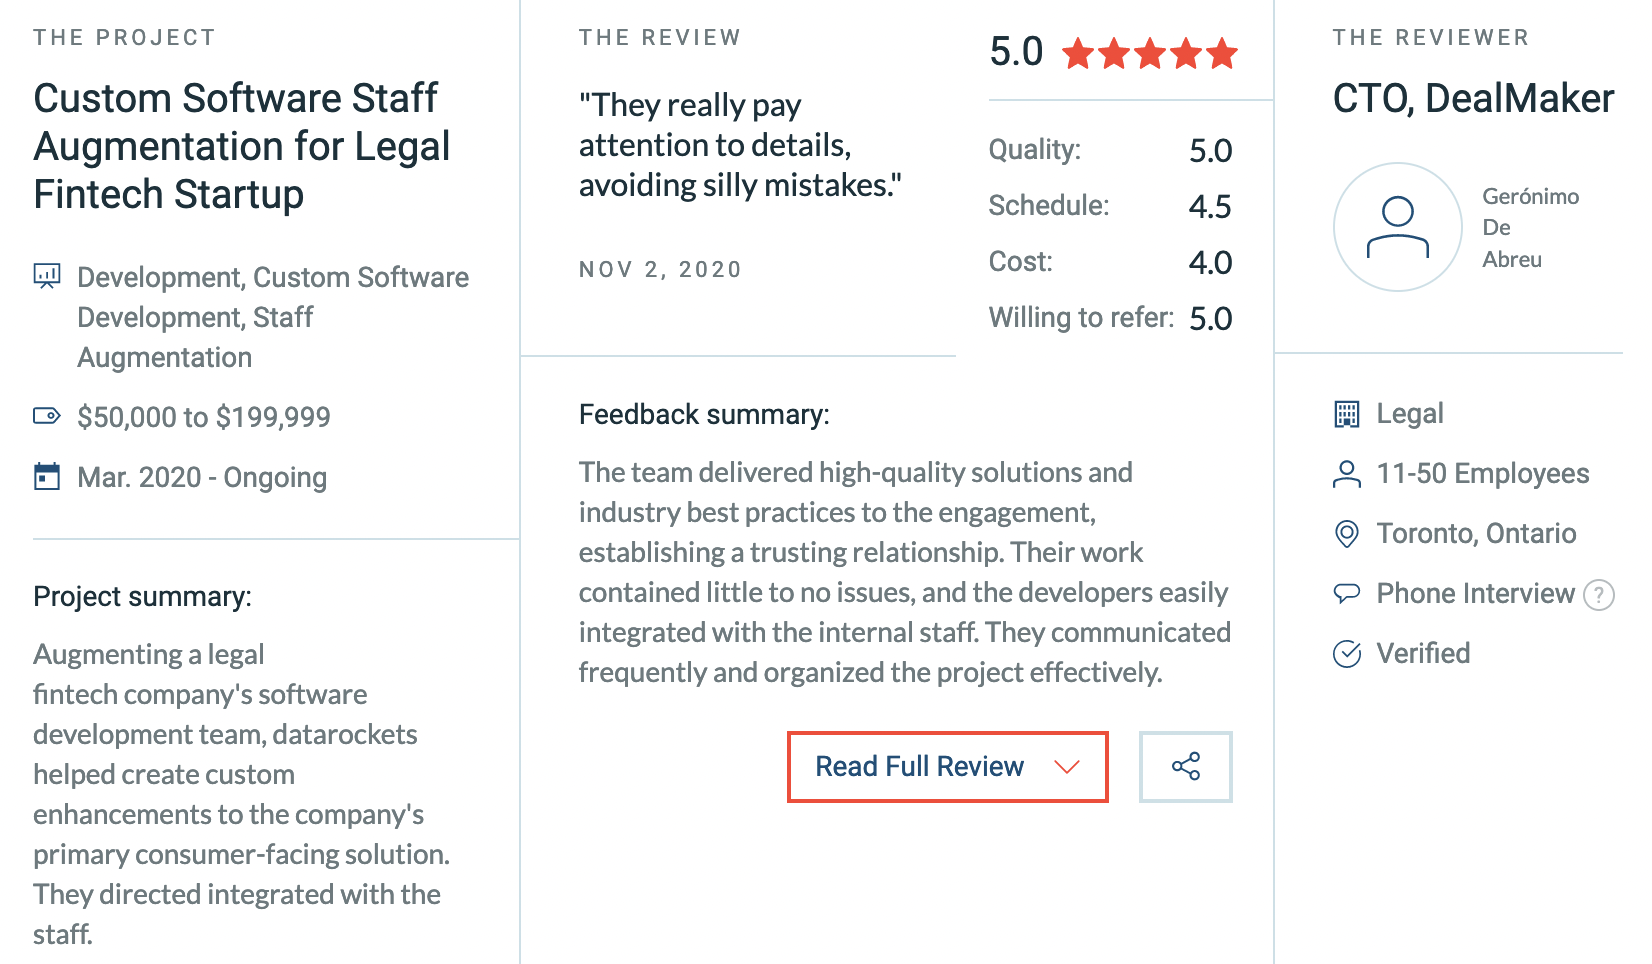Viewport: 1652px width, 964px height.
Task: Click the CTO, DealMaker heading
Action: tap(1472, 98)
